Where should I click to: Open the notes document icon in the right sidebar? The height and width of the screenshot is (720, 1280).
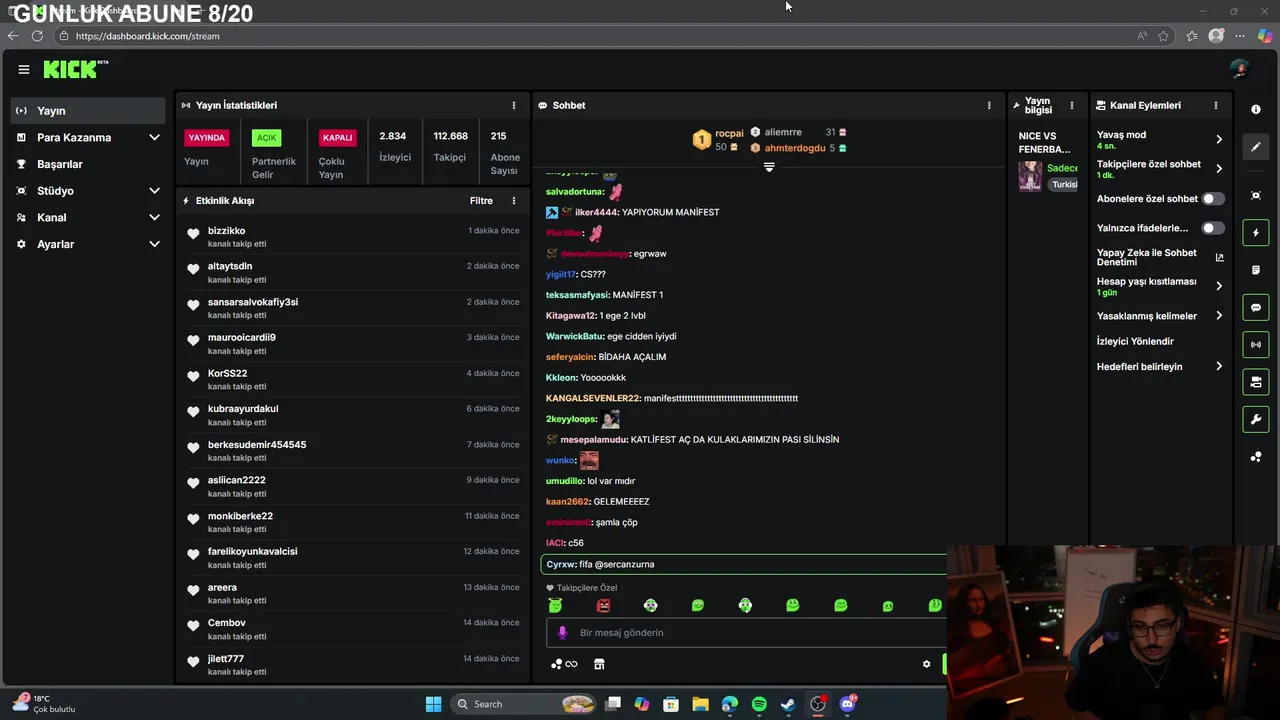click(1256, 270)
